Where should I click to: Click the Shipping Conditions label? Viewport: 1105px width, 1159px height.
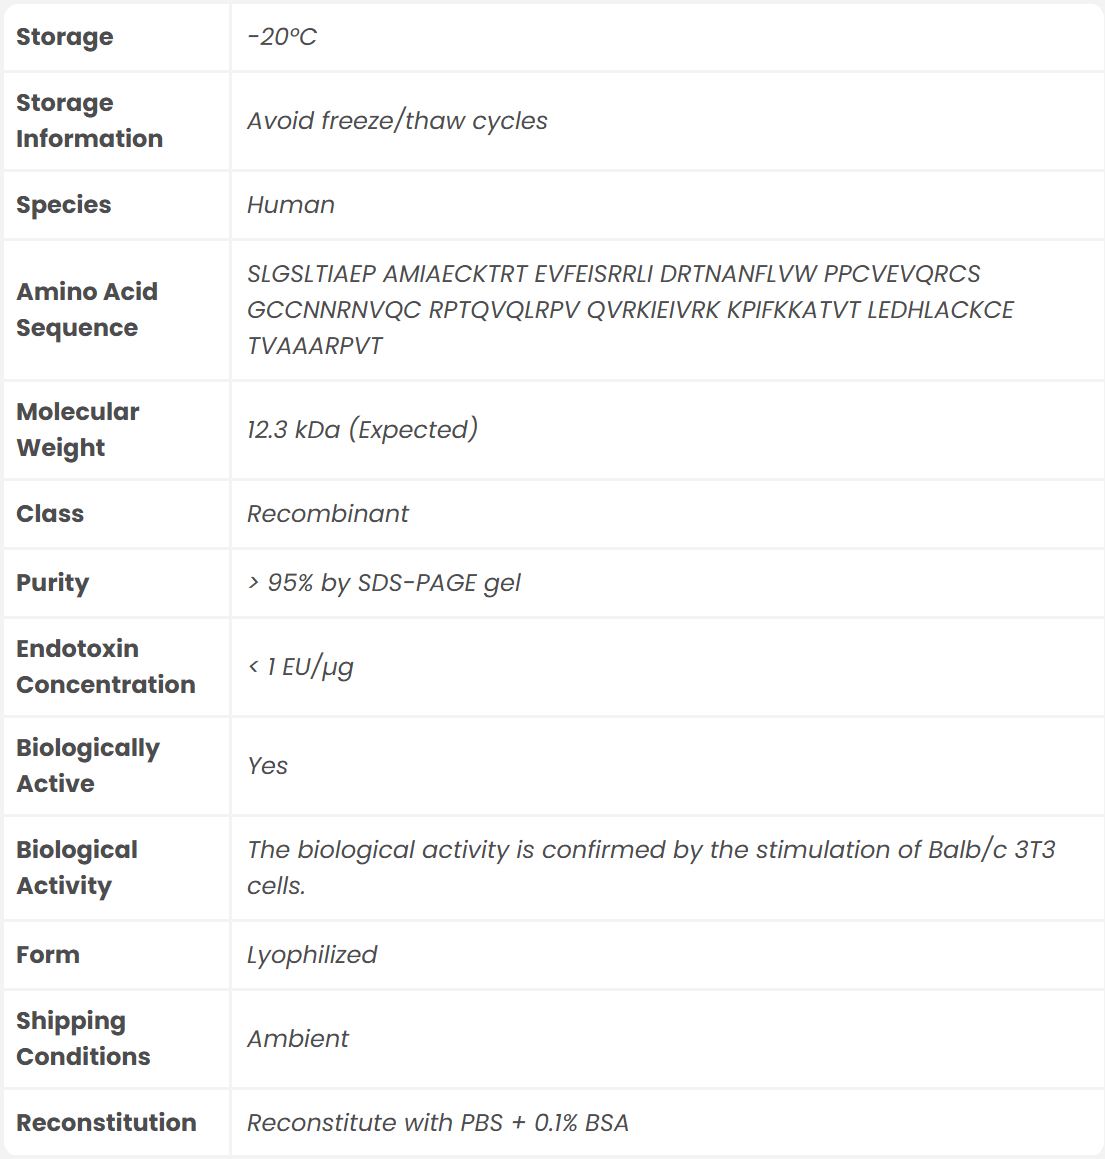click(x=83, y=1038)
